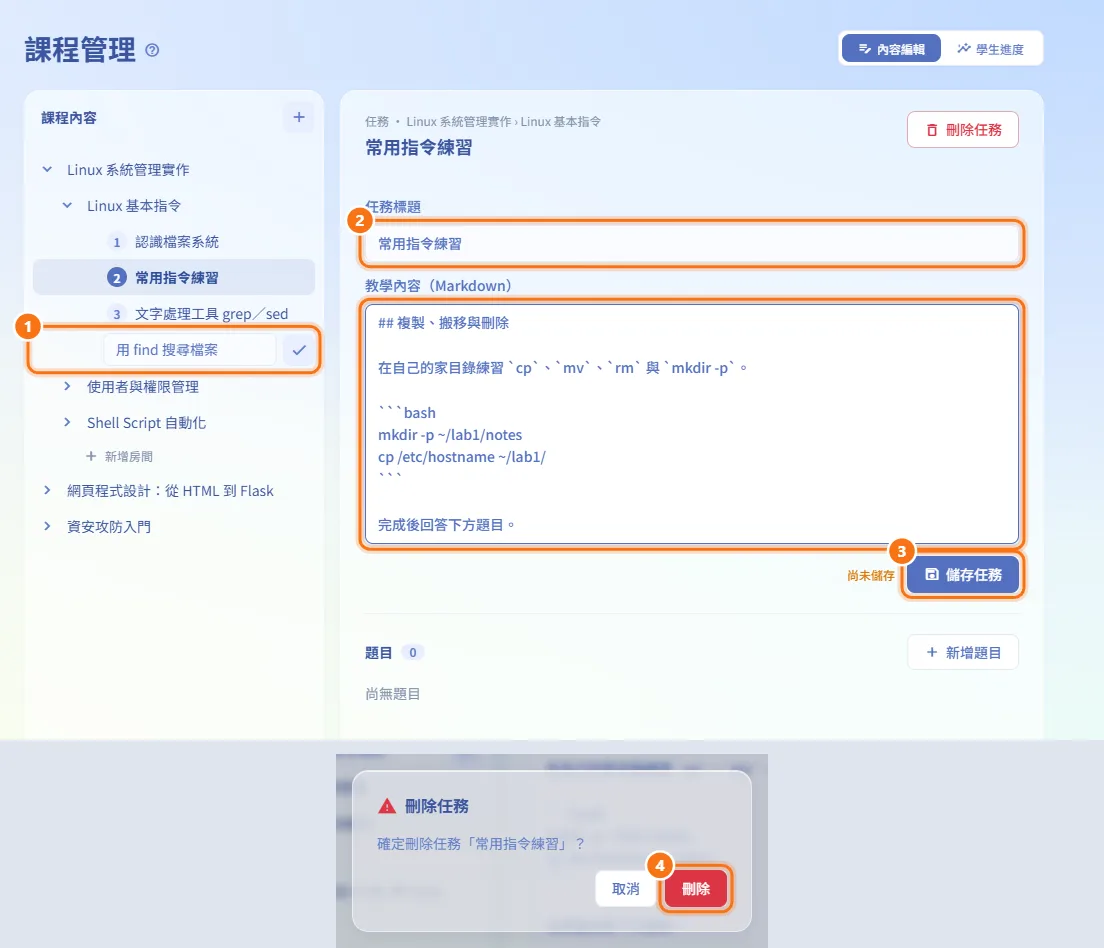Click the 任務標題 input field
Viewport: 1104px width, 948px height.
coord(691,244)
